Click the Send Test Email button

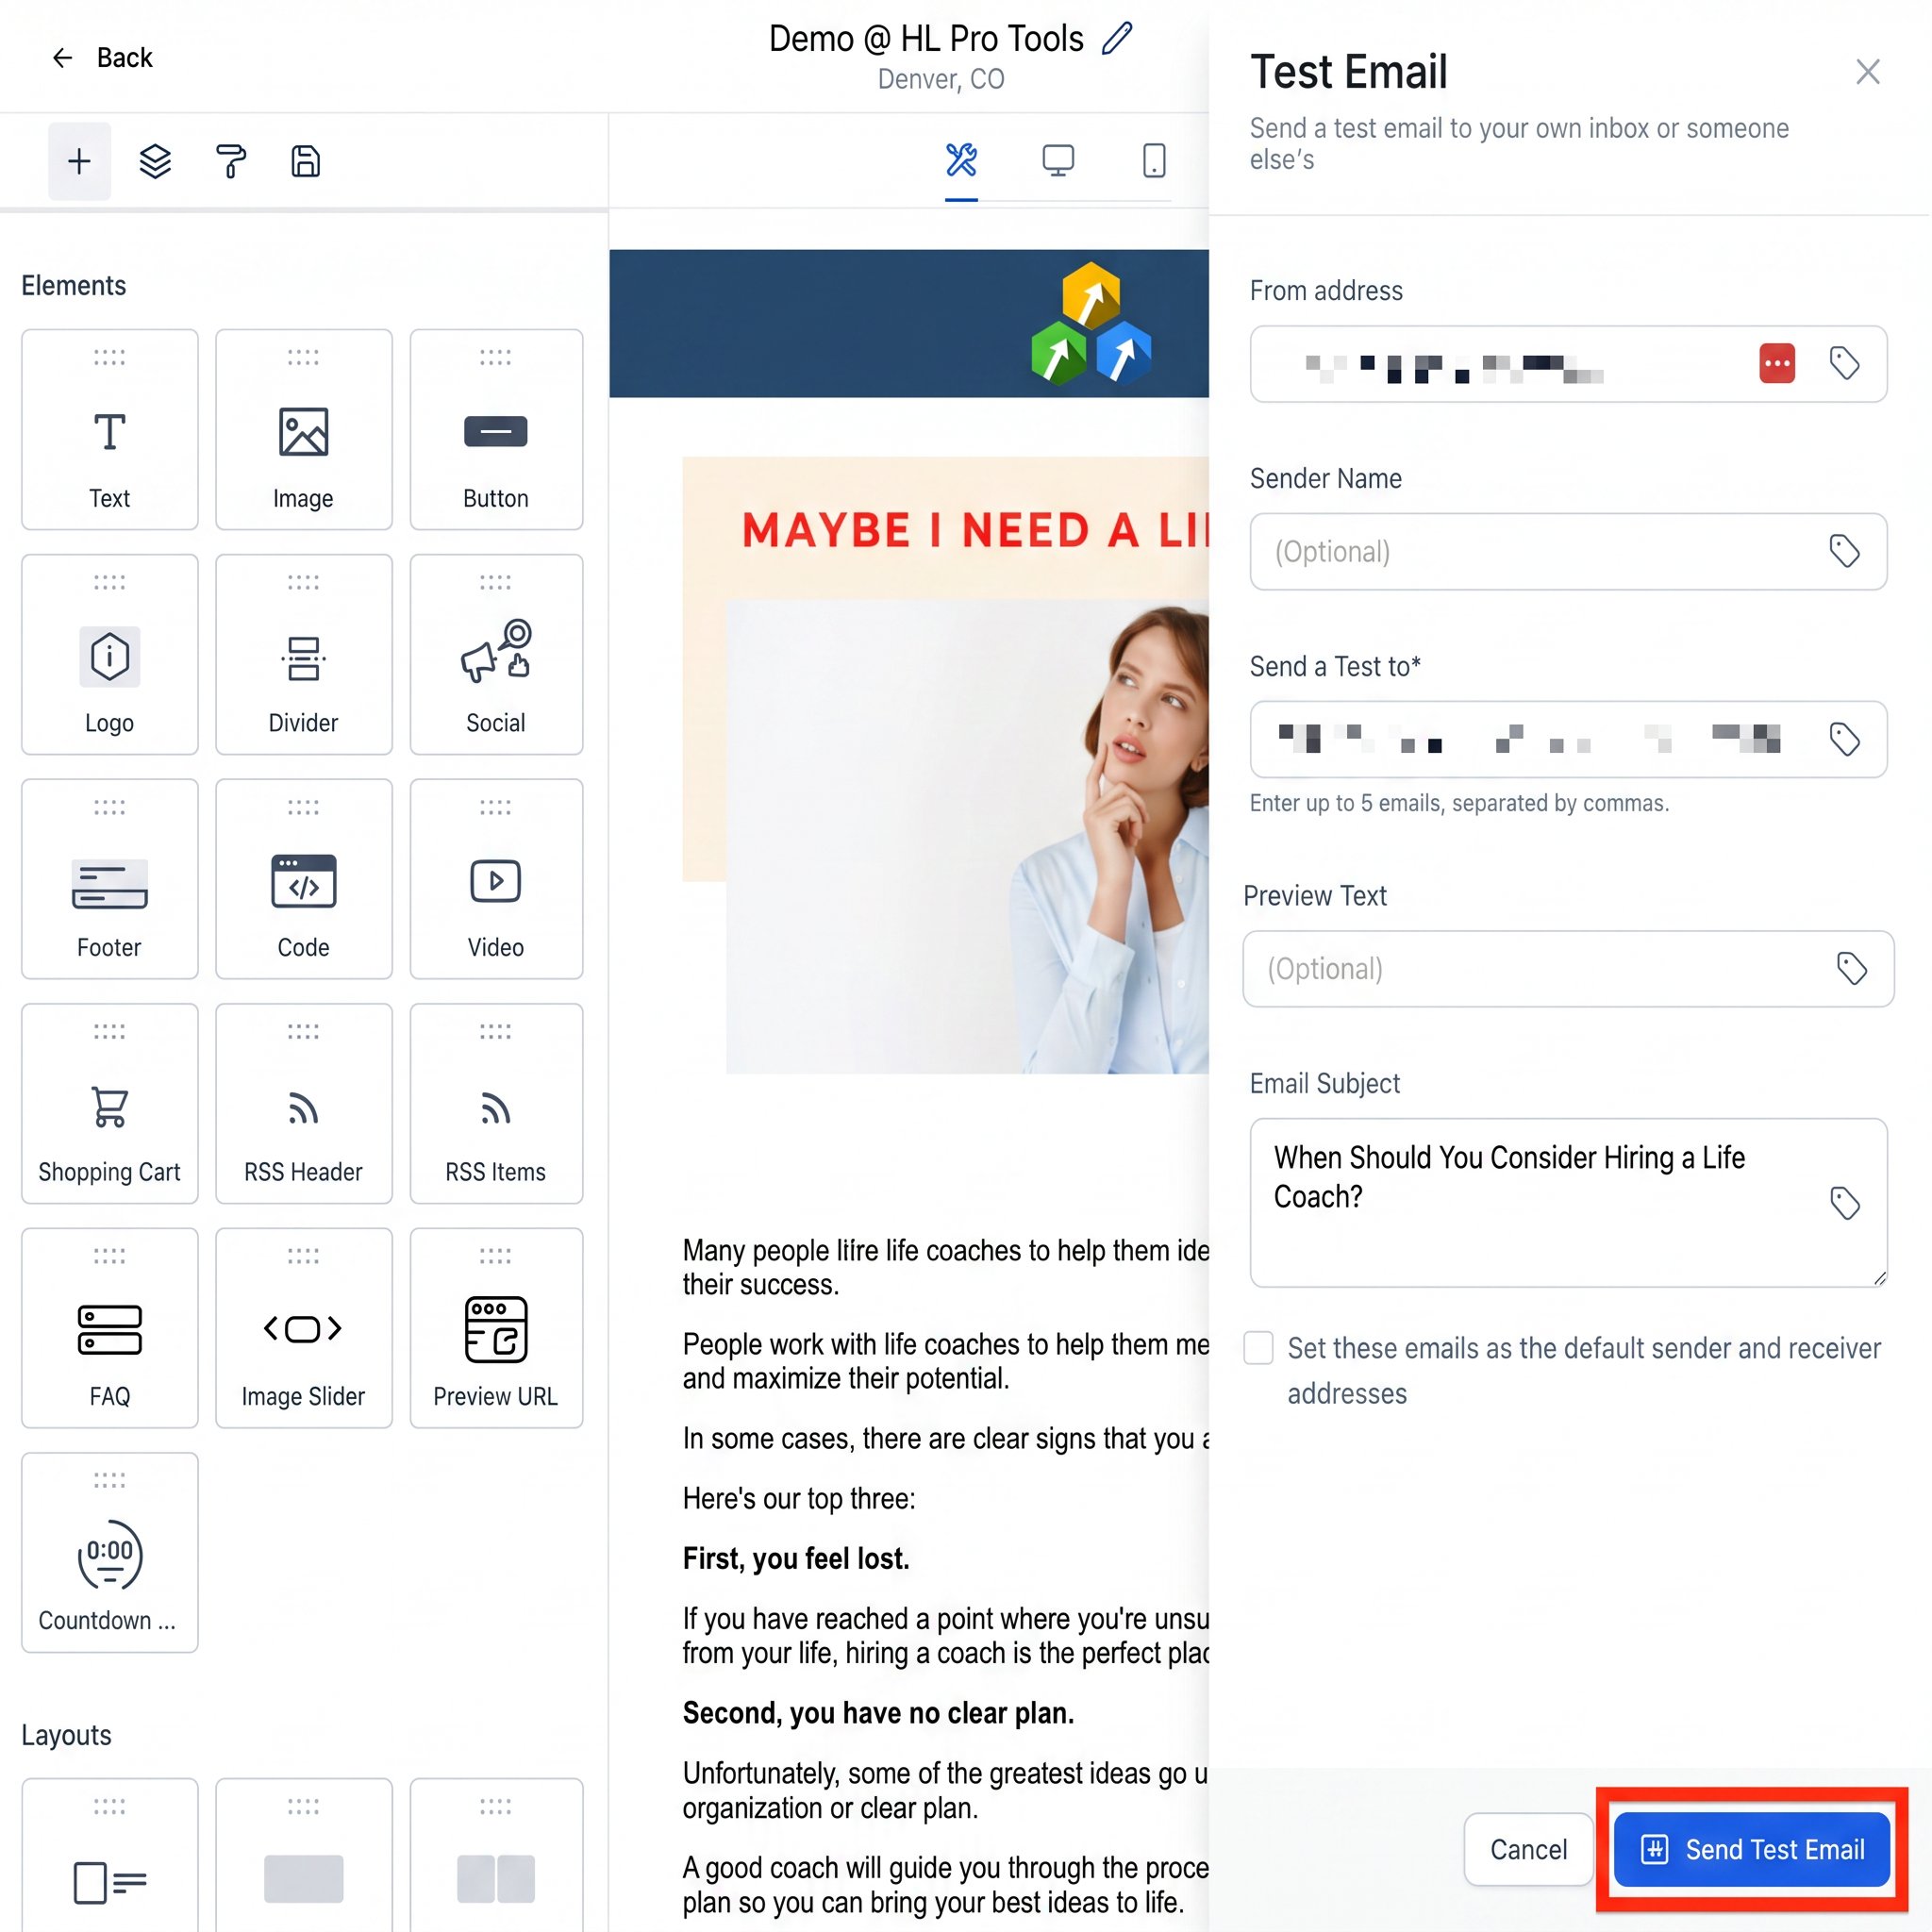point(1752,1850)
